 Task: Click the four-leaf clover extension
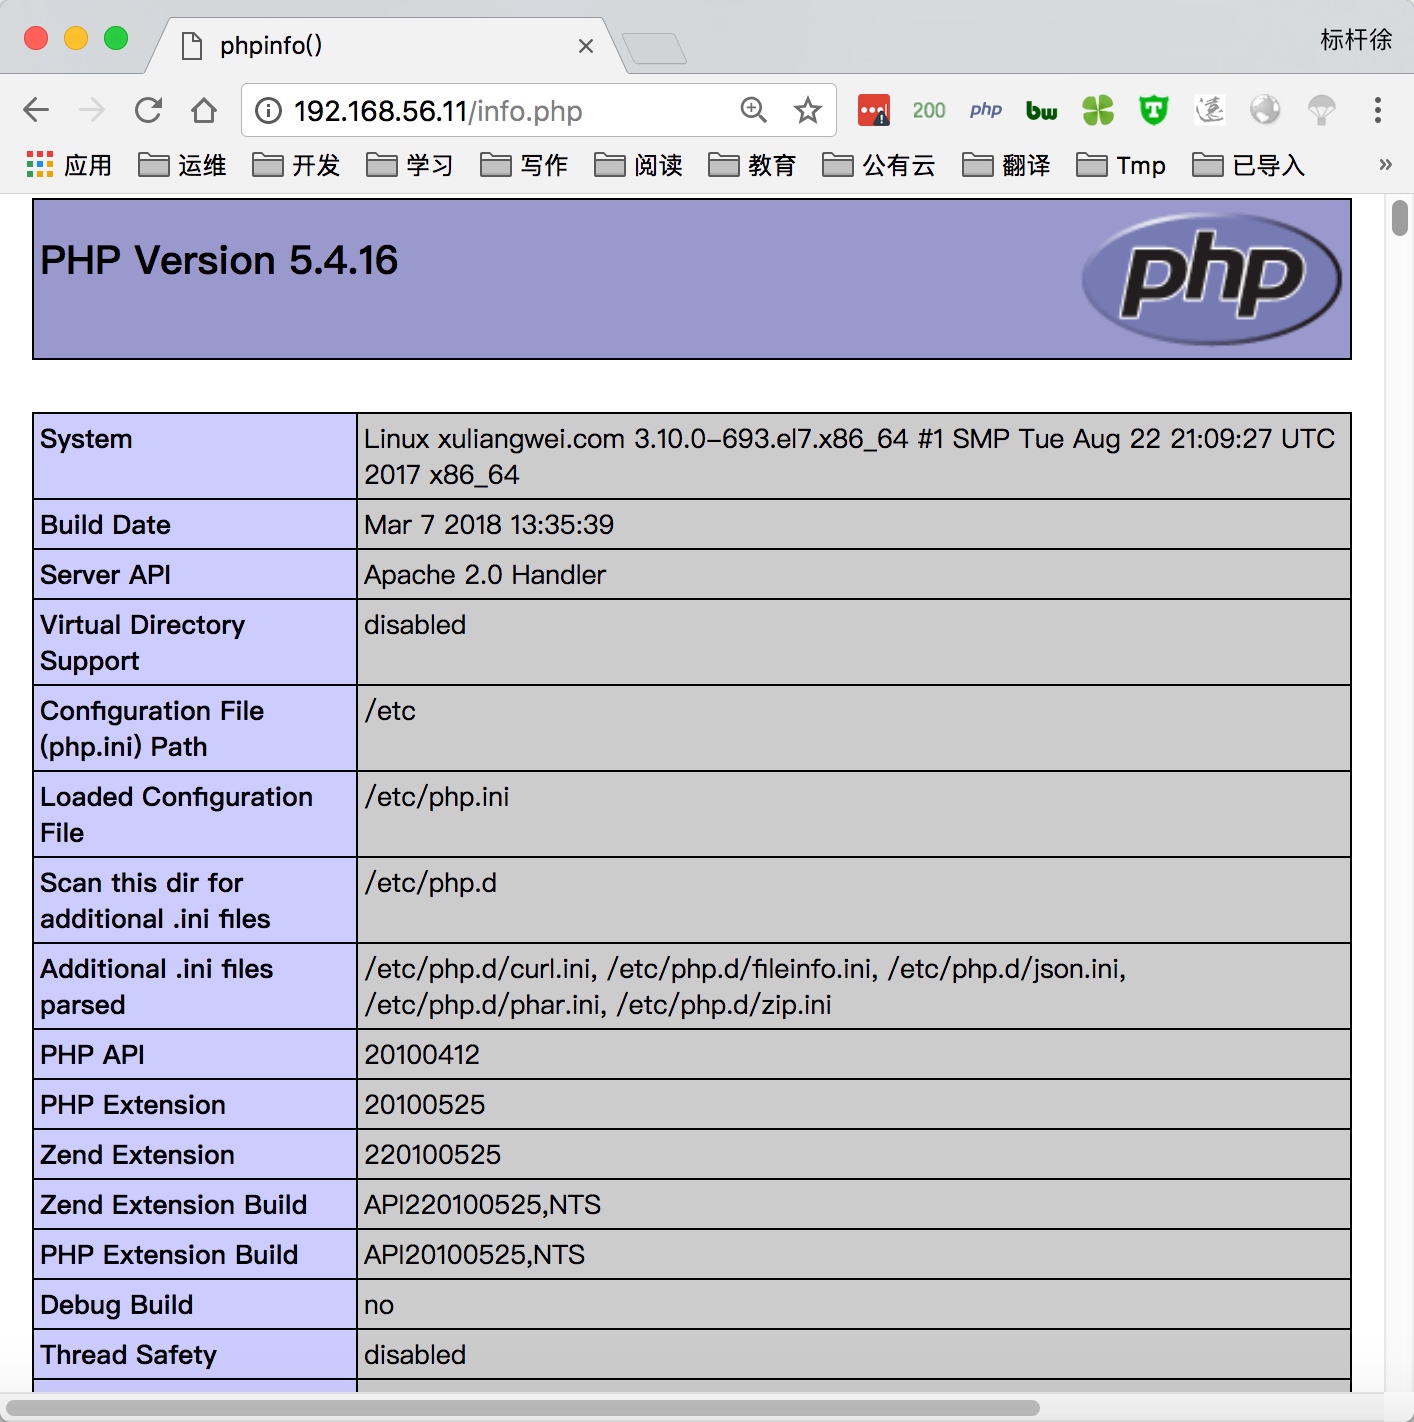1098,110
